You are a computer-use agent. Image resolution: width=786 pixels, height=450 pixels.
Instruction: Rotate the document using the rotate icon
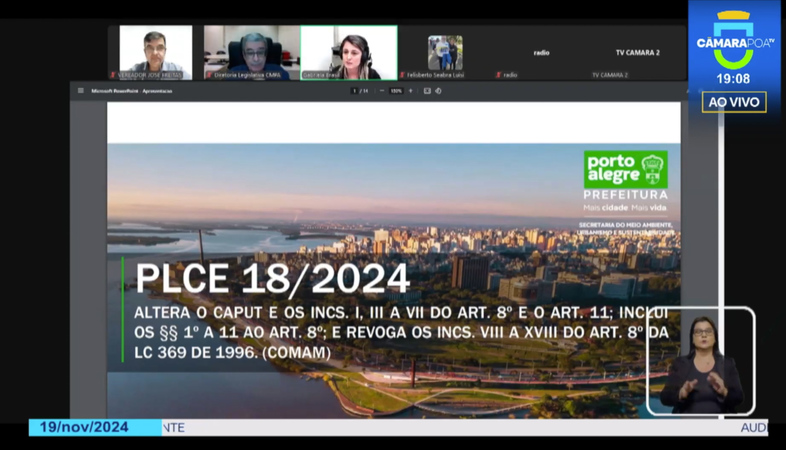(438, 91)
